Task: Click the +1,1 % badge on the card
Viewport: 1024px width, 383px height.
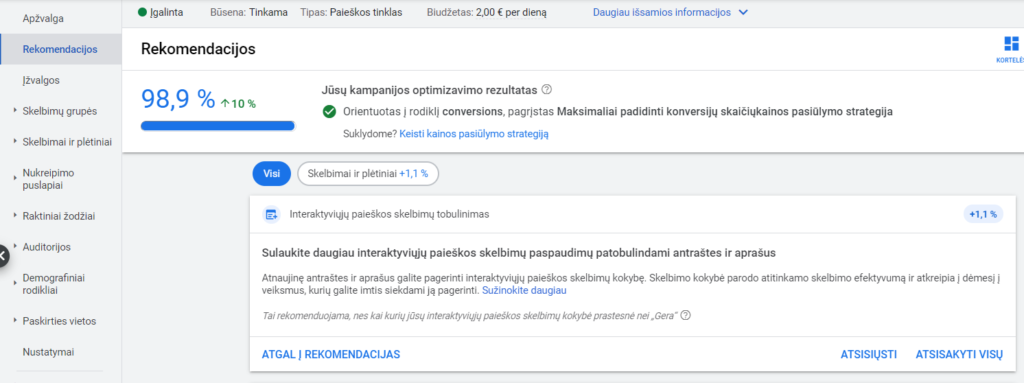Action: 984,214
